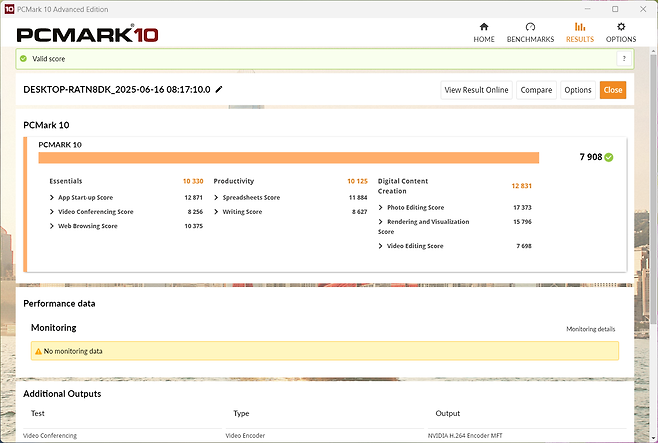Screen dimensions: 658x443
Task: Click the question mark help icon
Action: [x=623, y=59]
